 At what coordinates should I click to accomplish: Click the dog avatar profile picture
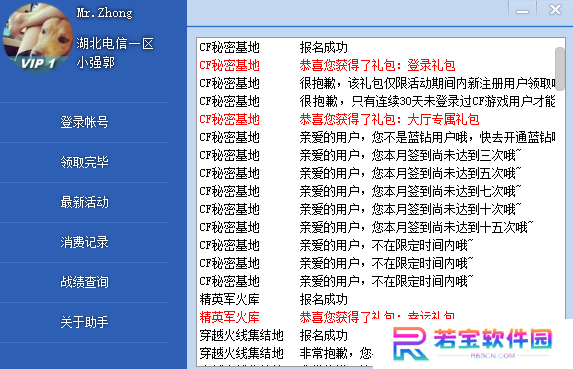38,37
